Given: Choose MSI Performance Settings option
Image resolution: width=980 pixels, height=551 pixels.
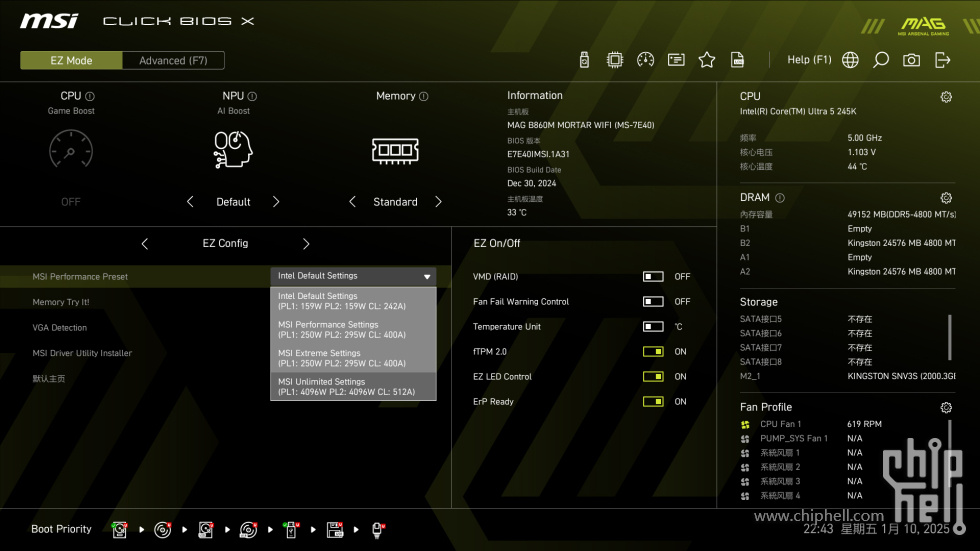Looking at the screenshot, I should (x=353, y=330).
